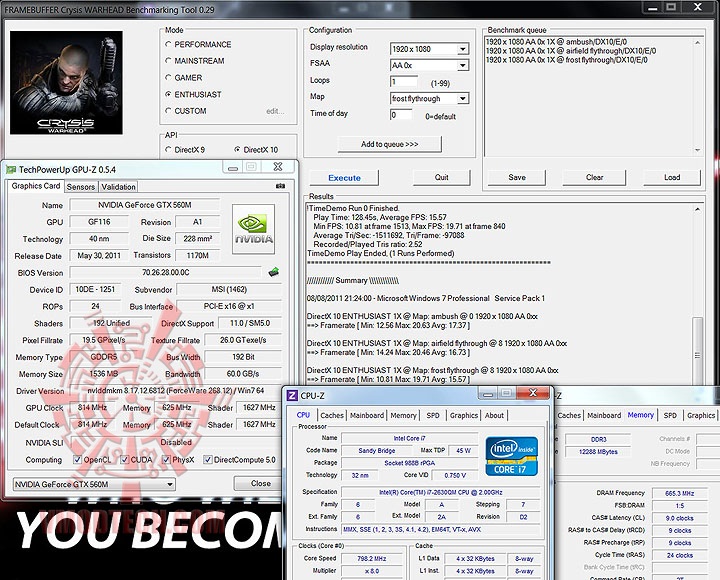Open Memory tab in front CPU-Z
720x580 pixels.
403,415
